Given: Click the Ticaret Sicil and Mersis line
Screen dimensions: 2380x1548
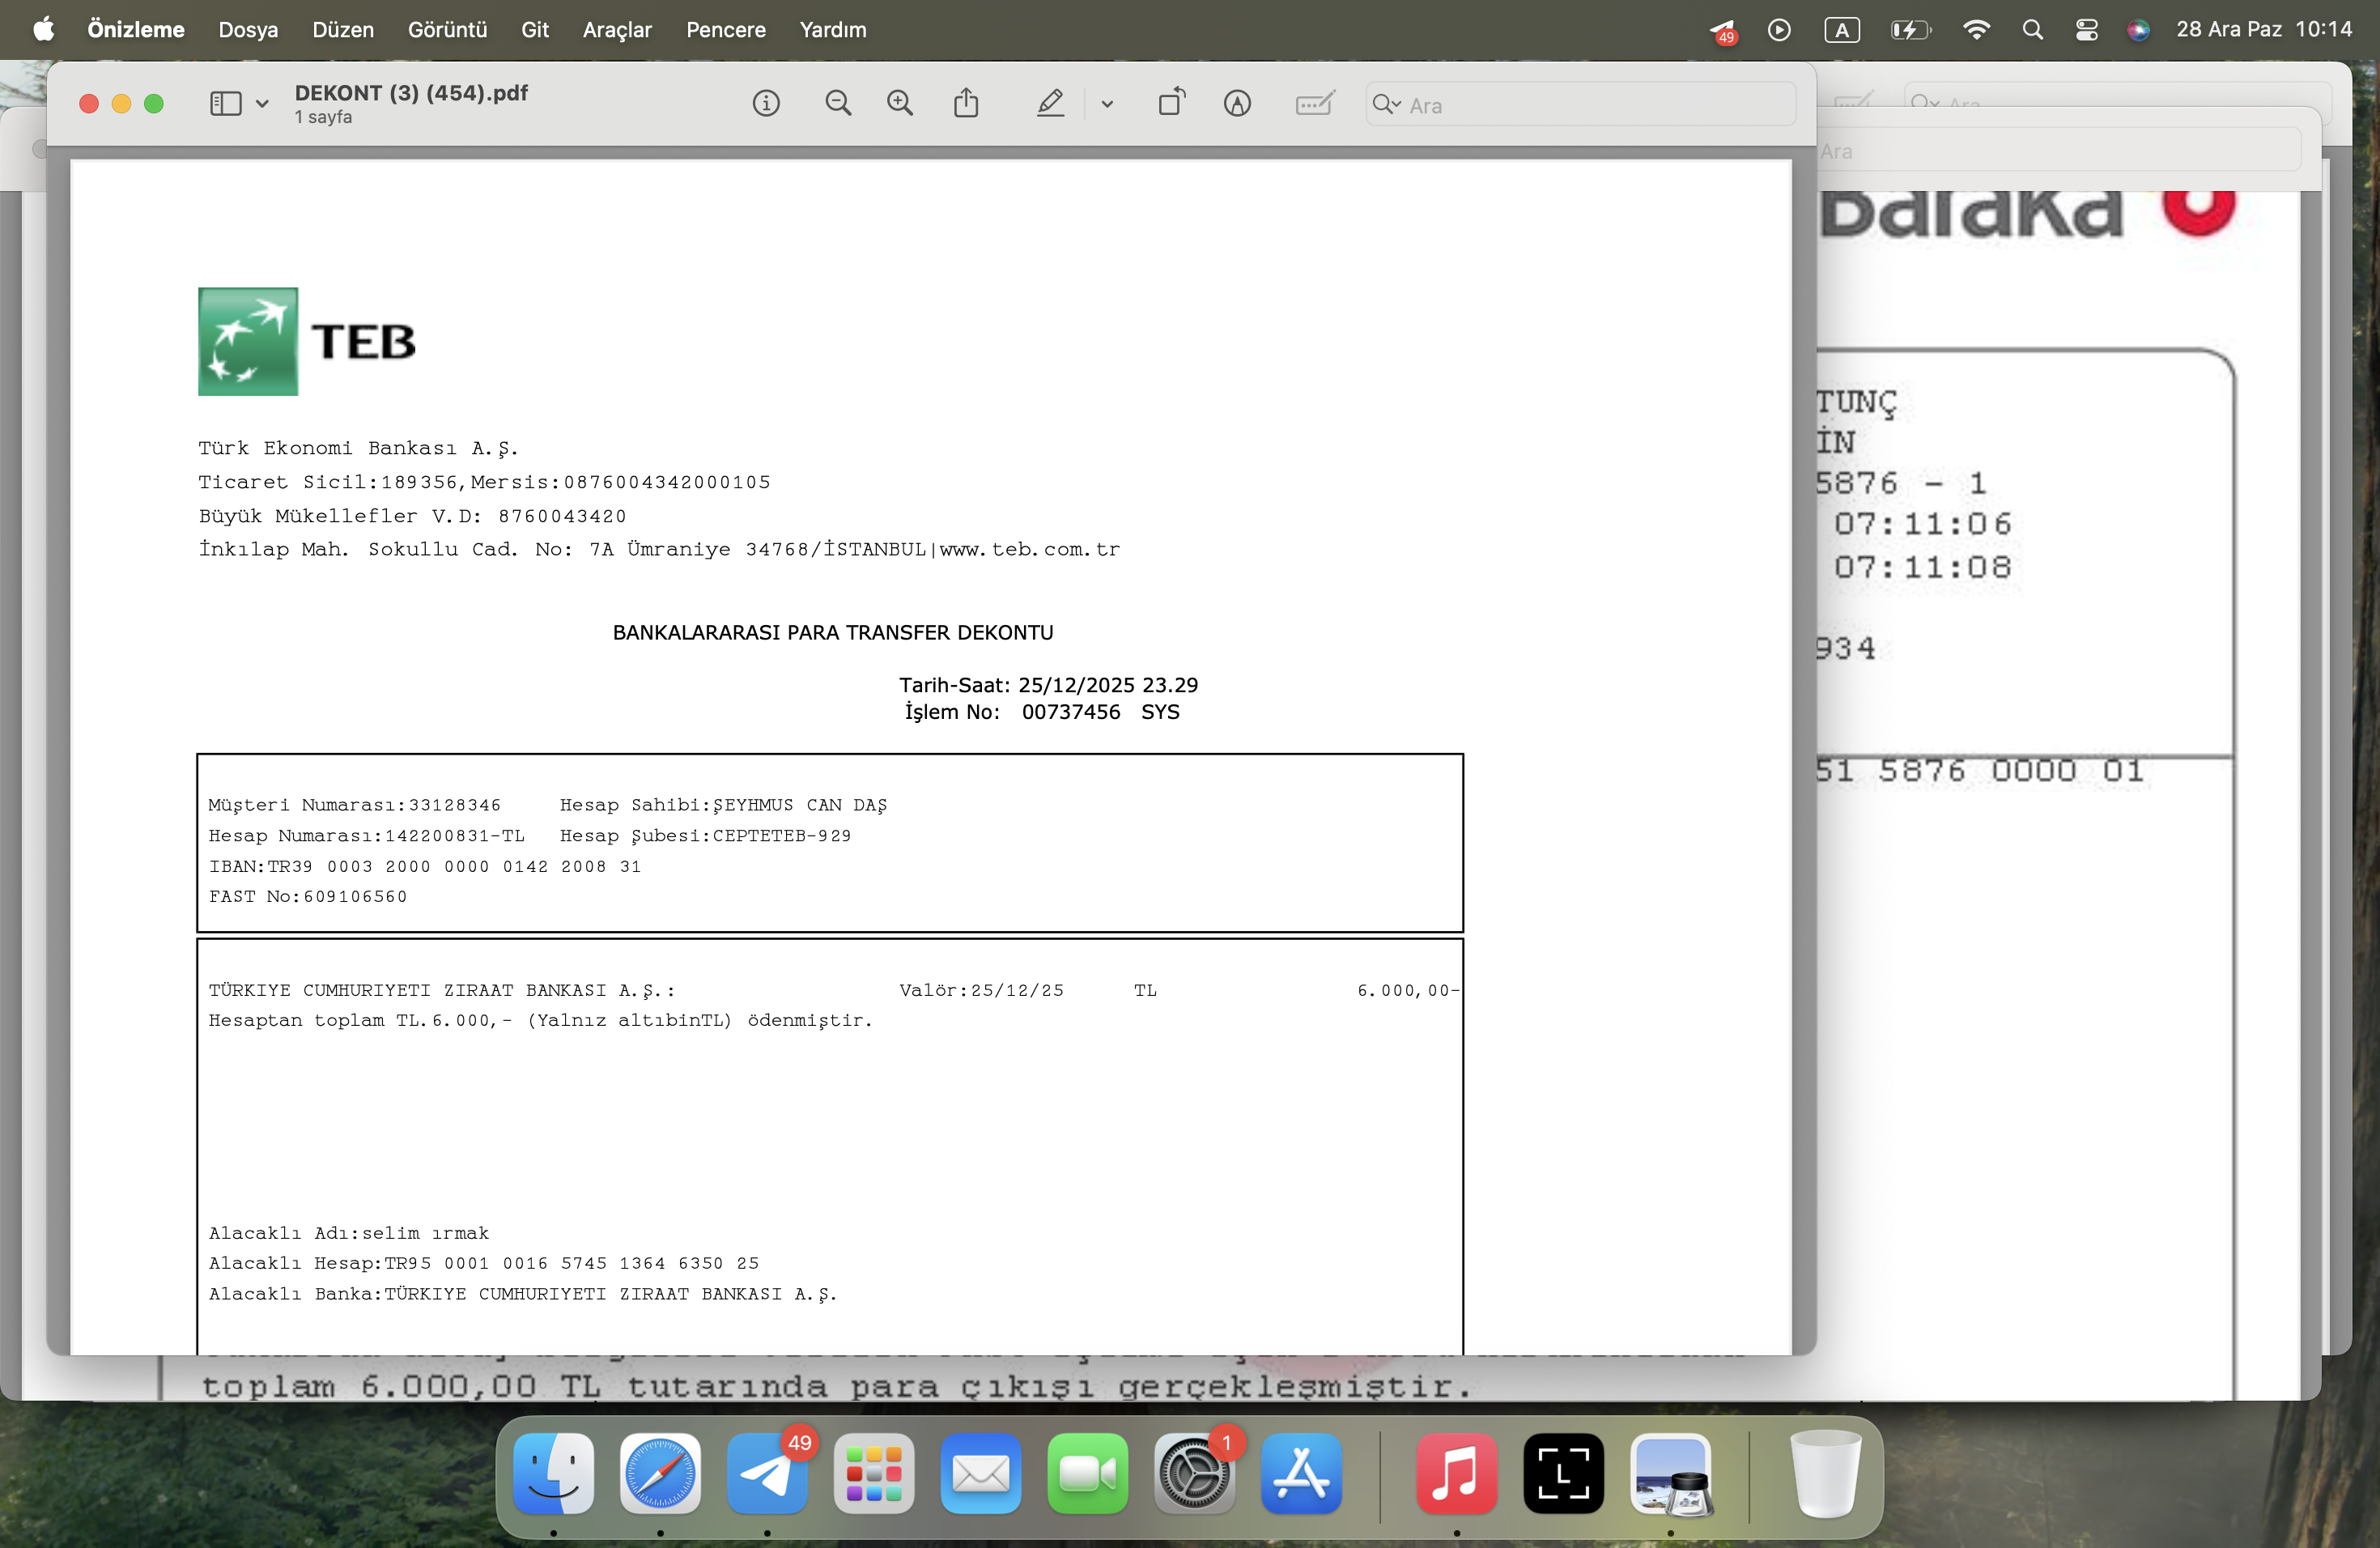Looking at the screenshot, I should [x=484, y=482].
